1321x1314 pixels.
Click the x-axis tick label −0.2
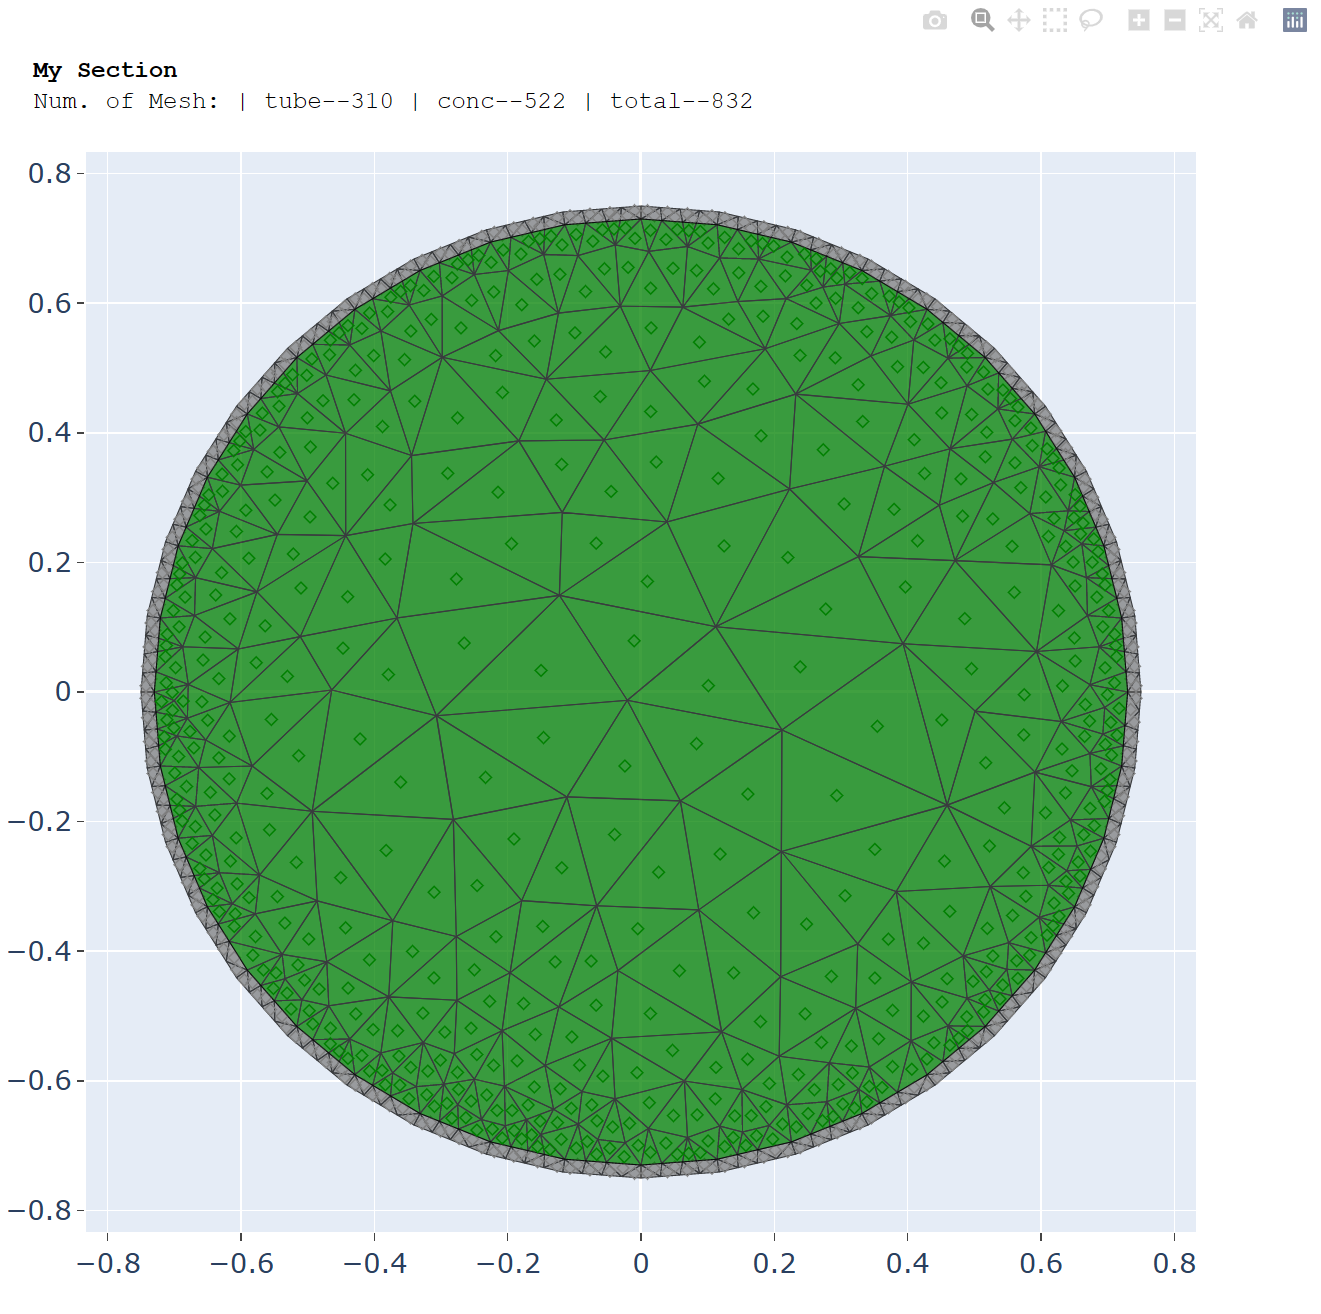pyautogui.click(x=507, y=1264)
